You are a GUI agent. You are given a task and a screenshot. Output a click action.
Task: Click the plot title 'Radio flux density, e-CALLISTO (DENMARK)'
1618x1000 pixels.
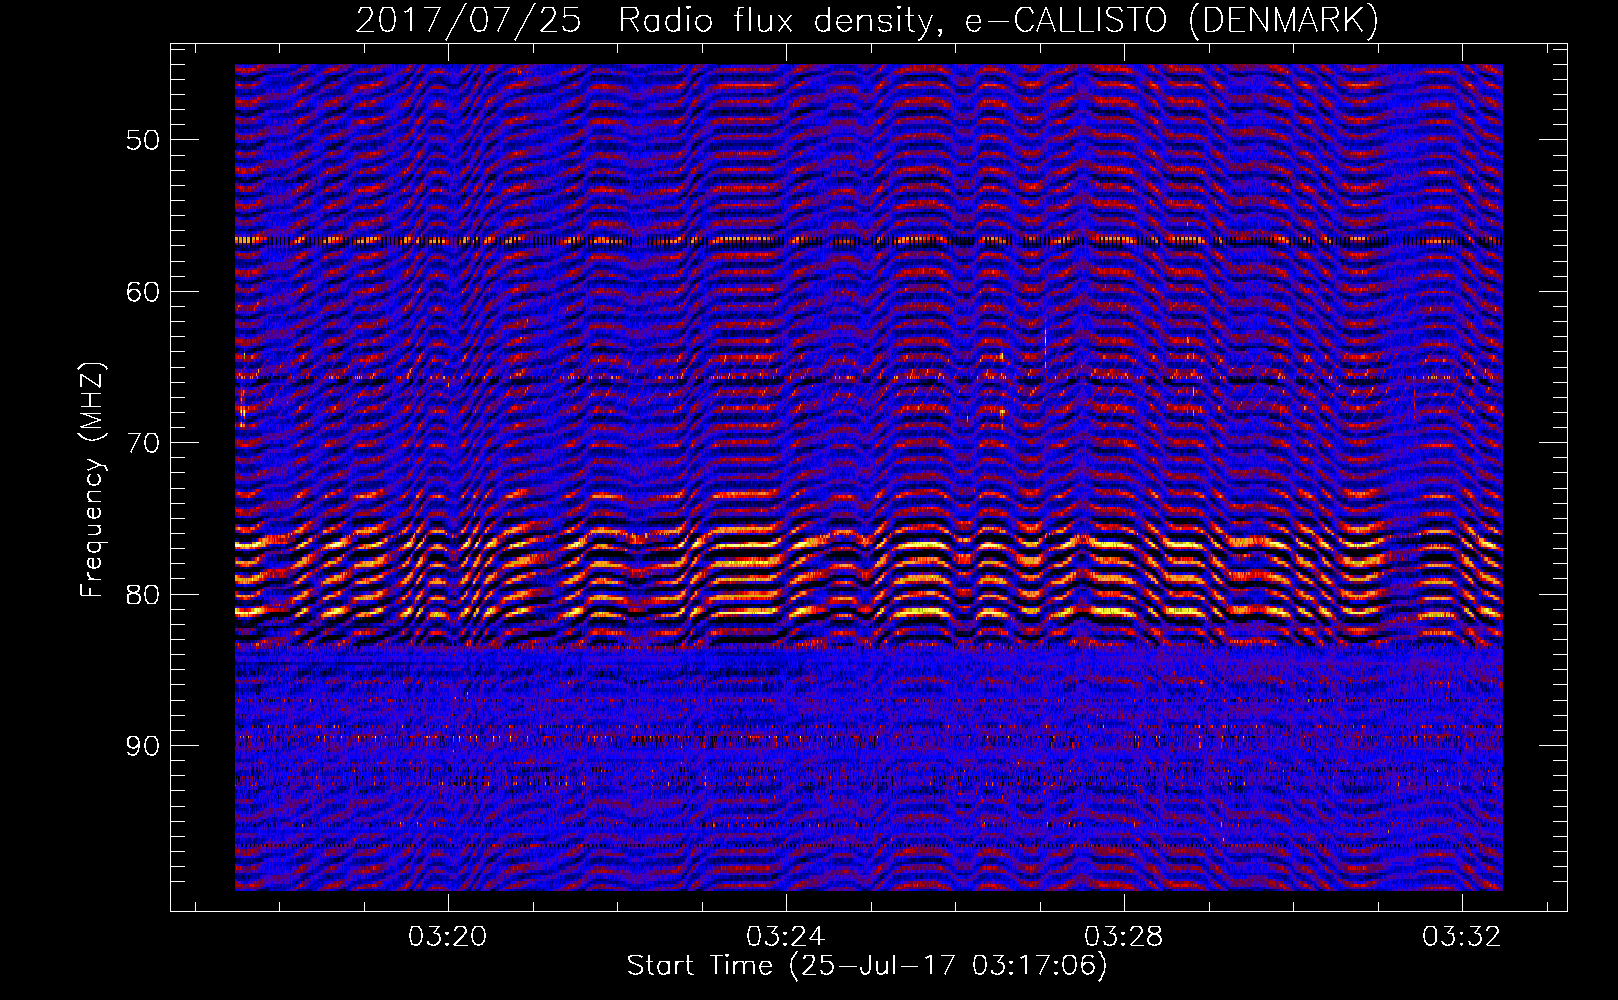(998, 21)
